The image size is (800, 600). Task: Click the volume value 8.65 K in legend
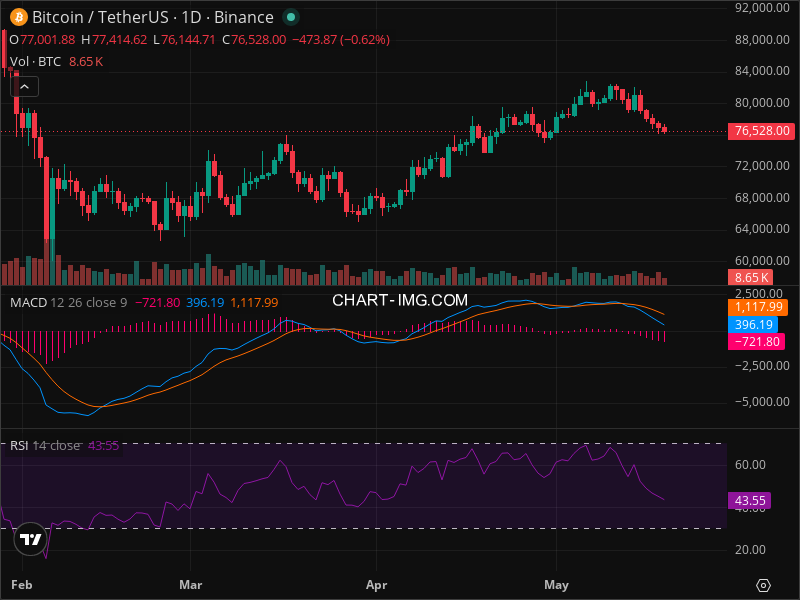pyautogui.click(x=86, y=62)
